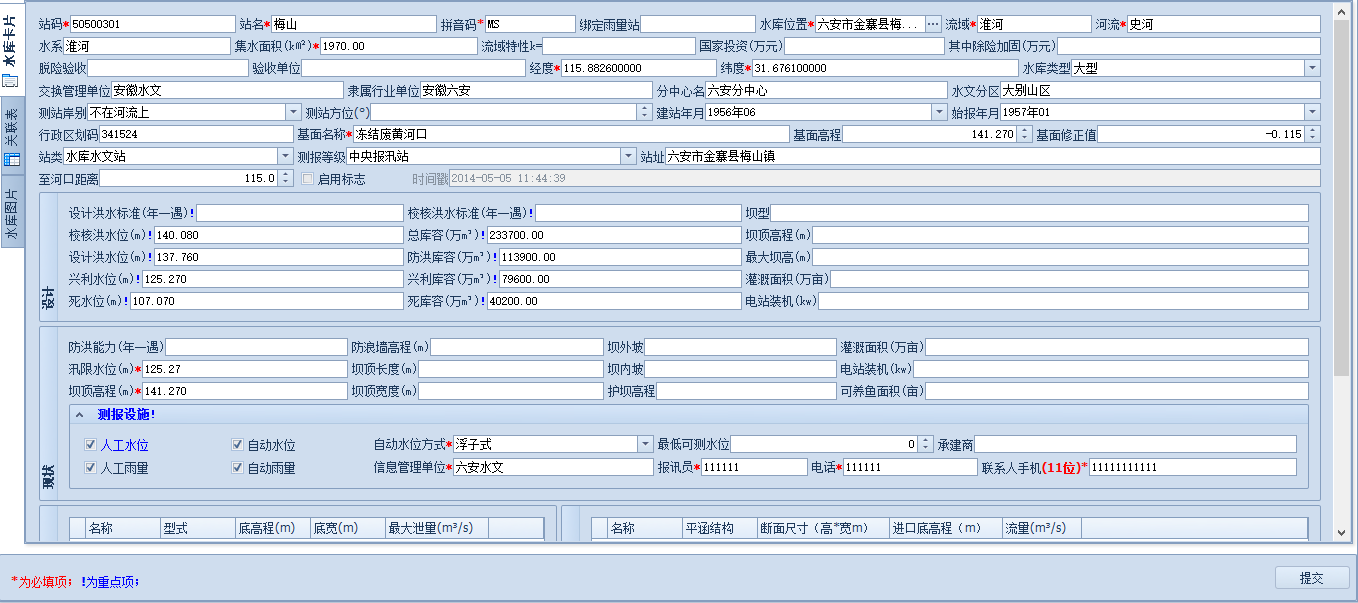Uncheck the 人工水位 checkbox
This screenshot has height=603, width=1358.
point(91,445)
